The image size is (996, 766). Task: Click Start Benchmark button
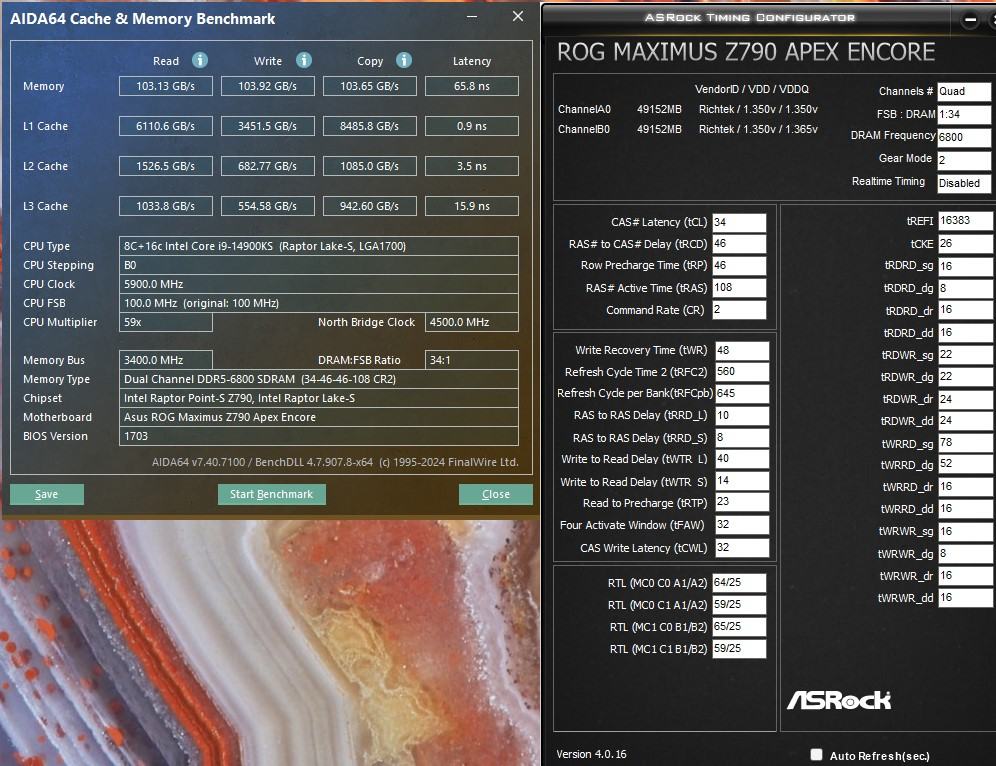tap(271, 494)
